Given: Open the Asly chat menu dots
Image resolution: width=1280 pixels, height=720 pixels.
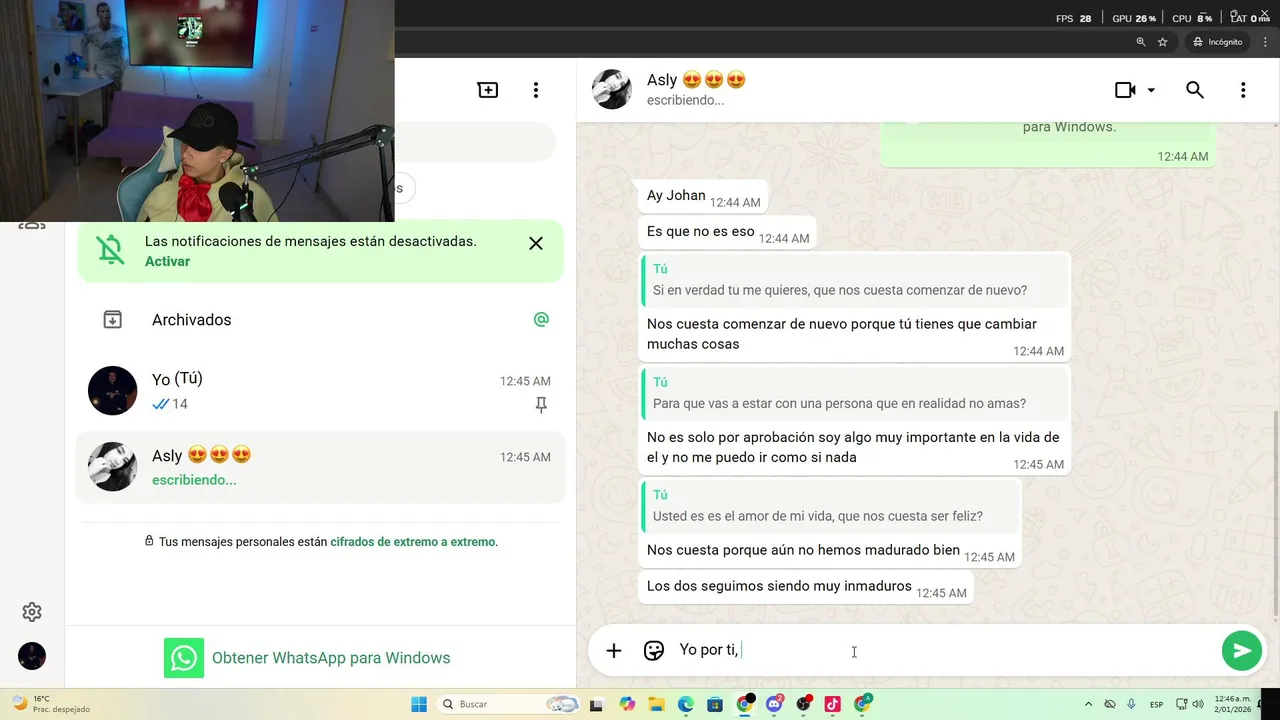Looking at the screenshot, I should click(1243, 90).
